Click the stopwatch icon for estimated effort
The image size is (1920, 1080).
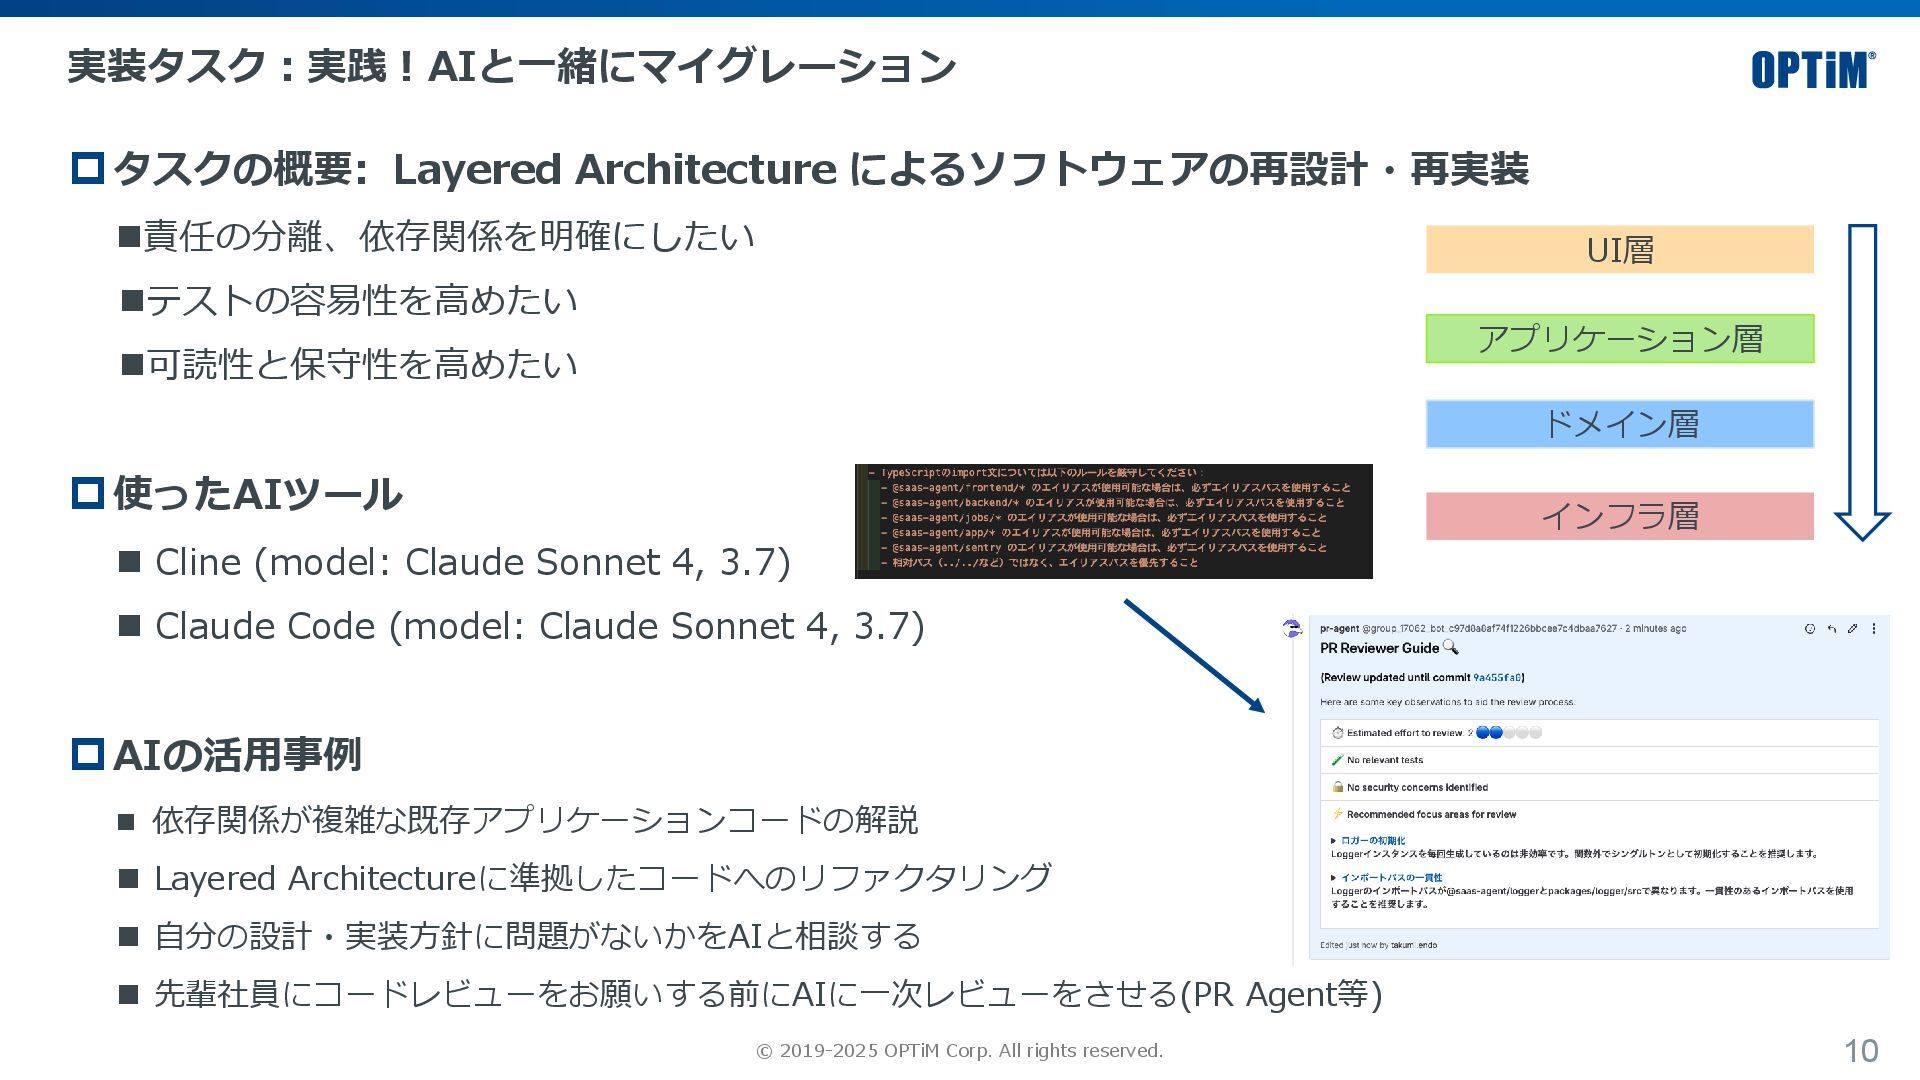click(x=1338, y=733)
